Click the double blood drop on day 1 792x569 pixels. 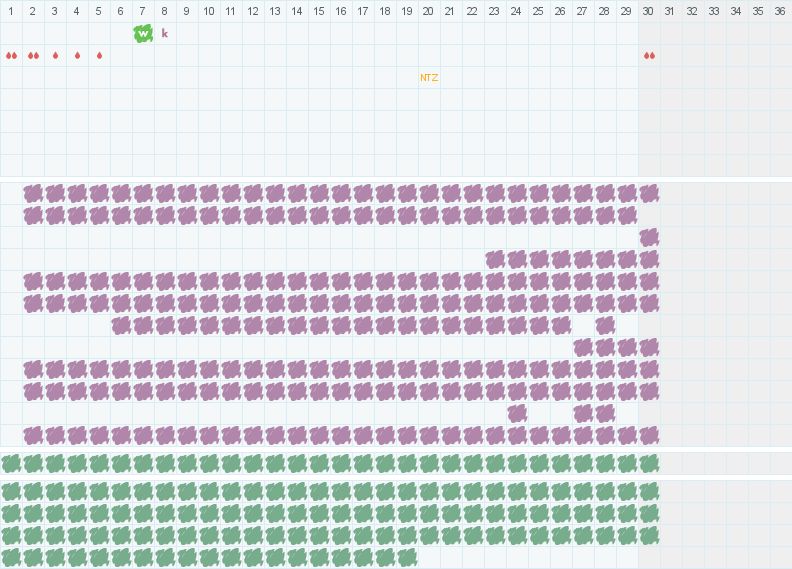tap(11, 55)
